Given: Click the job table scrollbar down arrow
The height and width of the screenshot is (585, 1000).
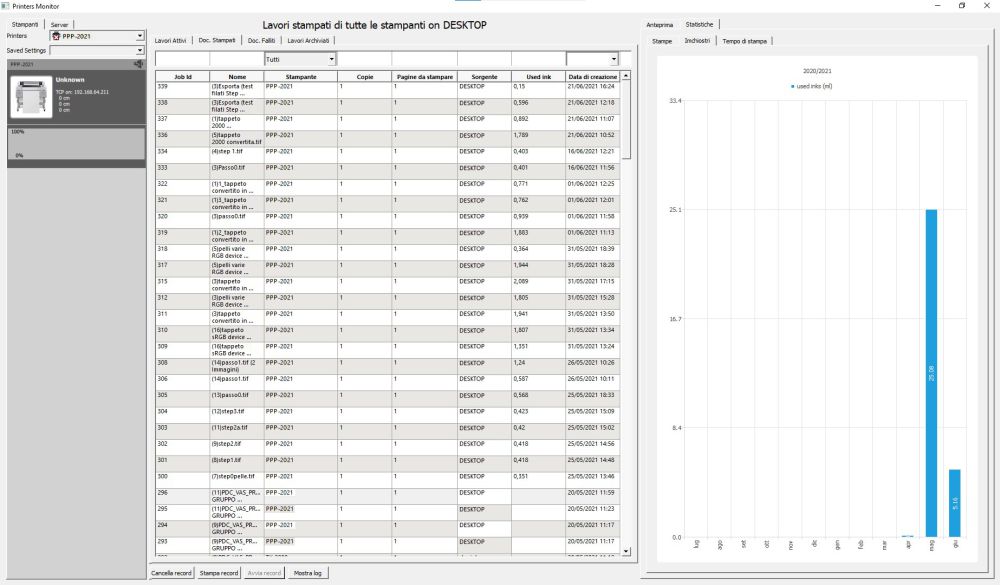Looking at the screenshot, I should tap(626, 551).
